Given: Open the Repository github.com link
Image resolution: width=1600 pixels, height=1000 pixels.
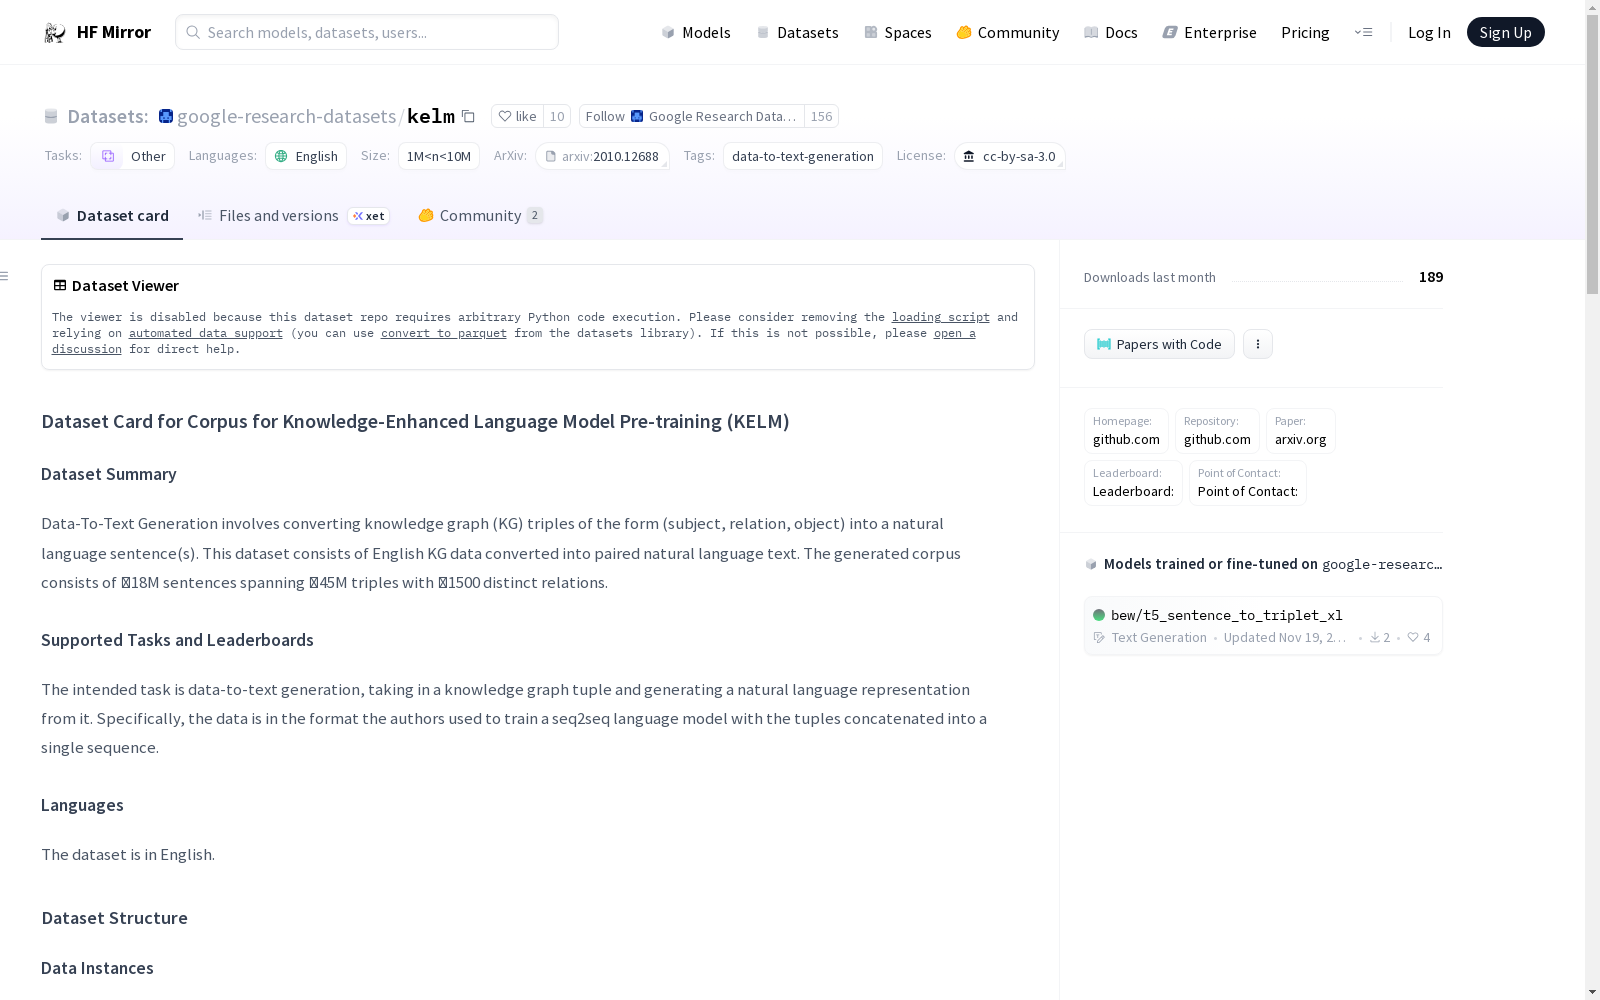Looking at the screenshot, I should click(x=1217, y=431).
